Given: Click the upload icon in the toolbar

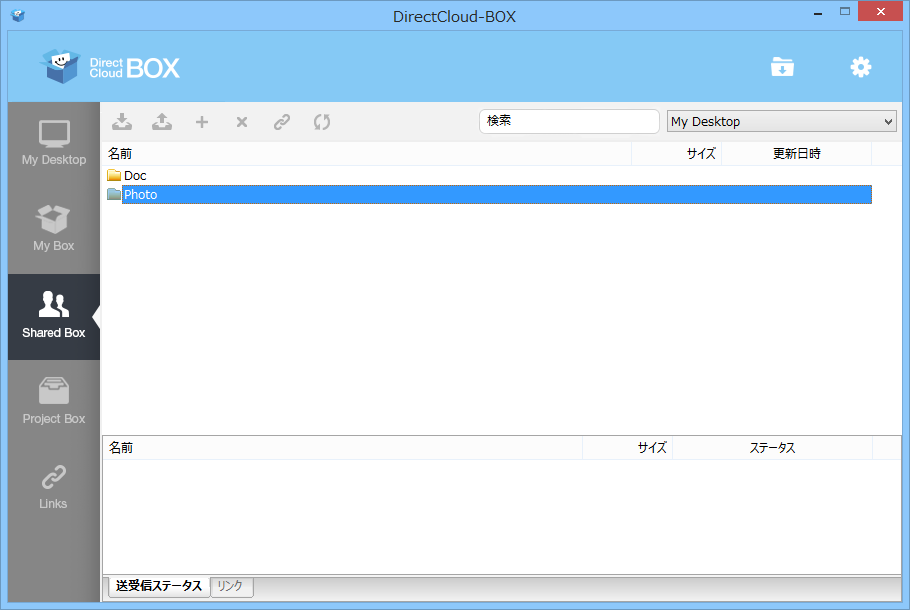Looking at the screenshot, I should point(161,121).
